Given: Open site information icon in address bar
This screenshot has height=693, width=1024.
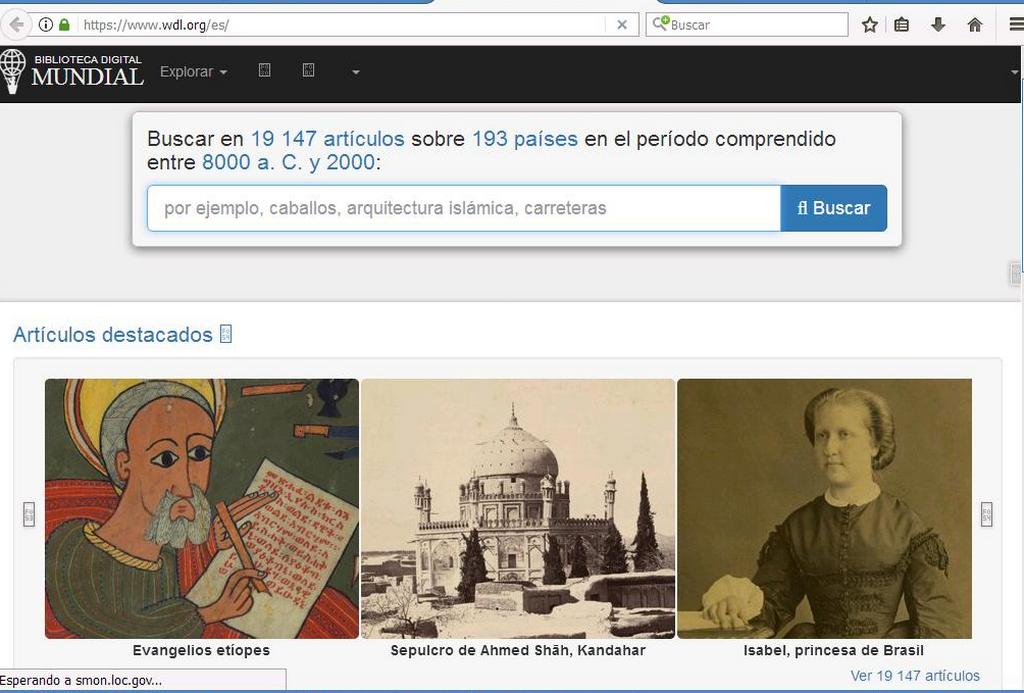Looking at the screenshot, I should coord(46,25).
